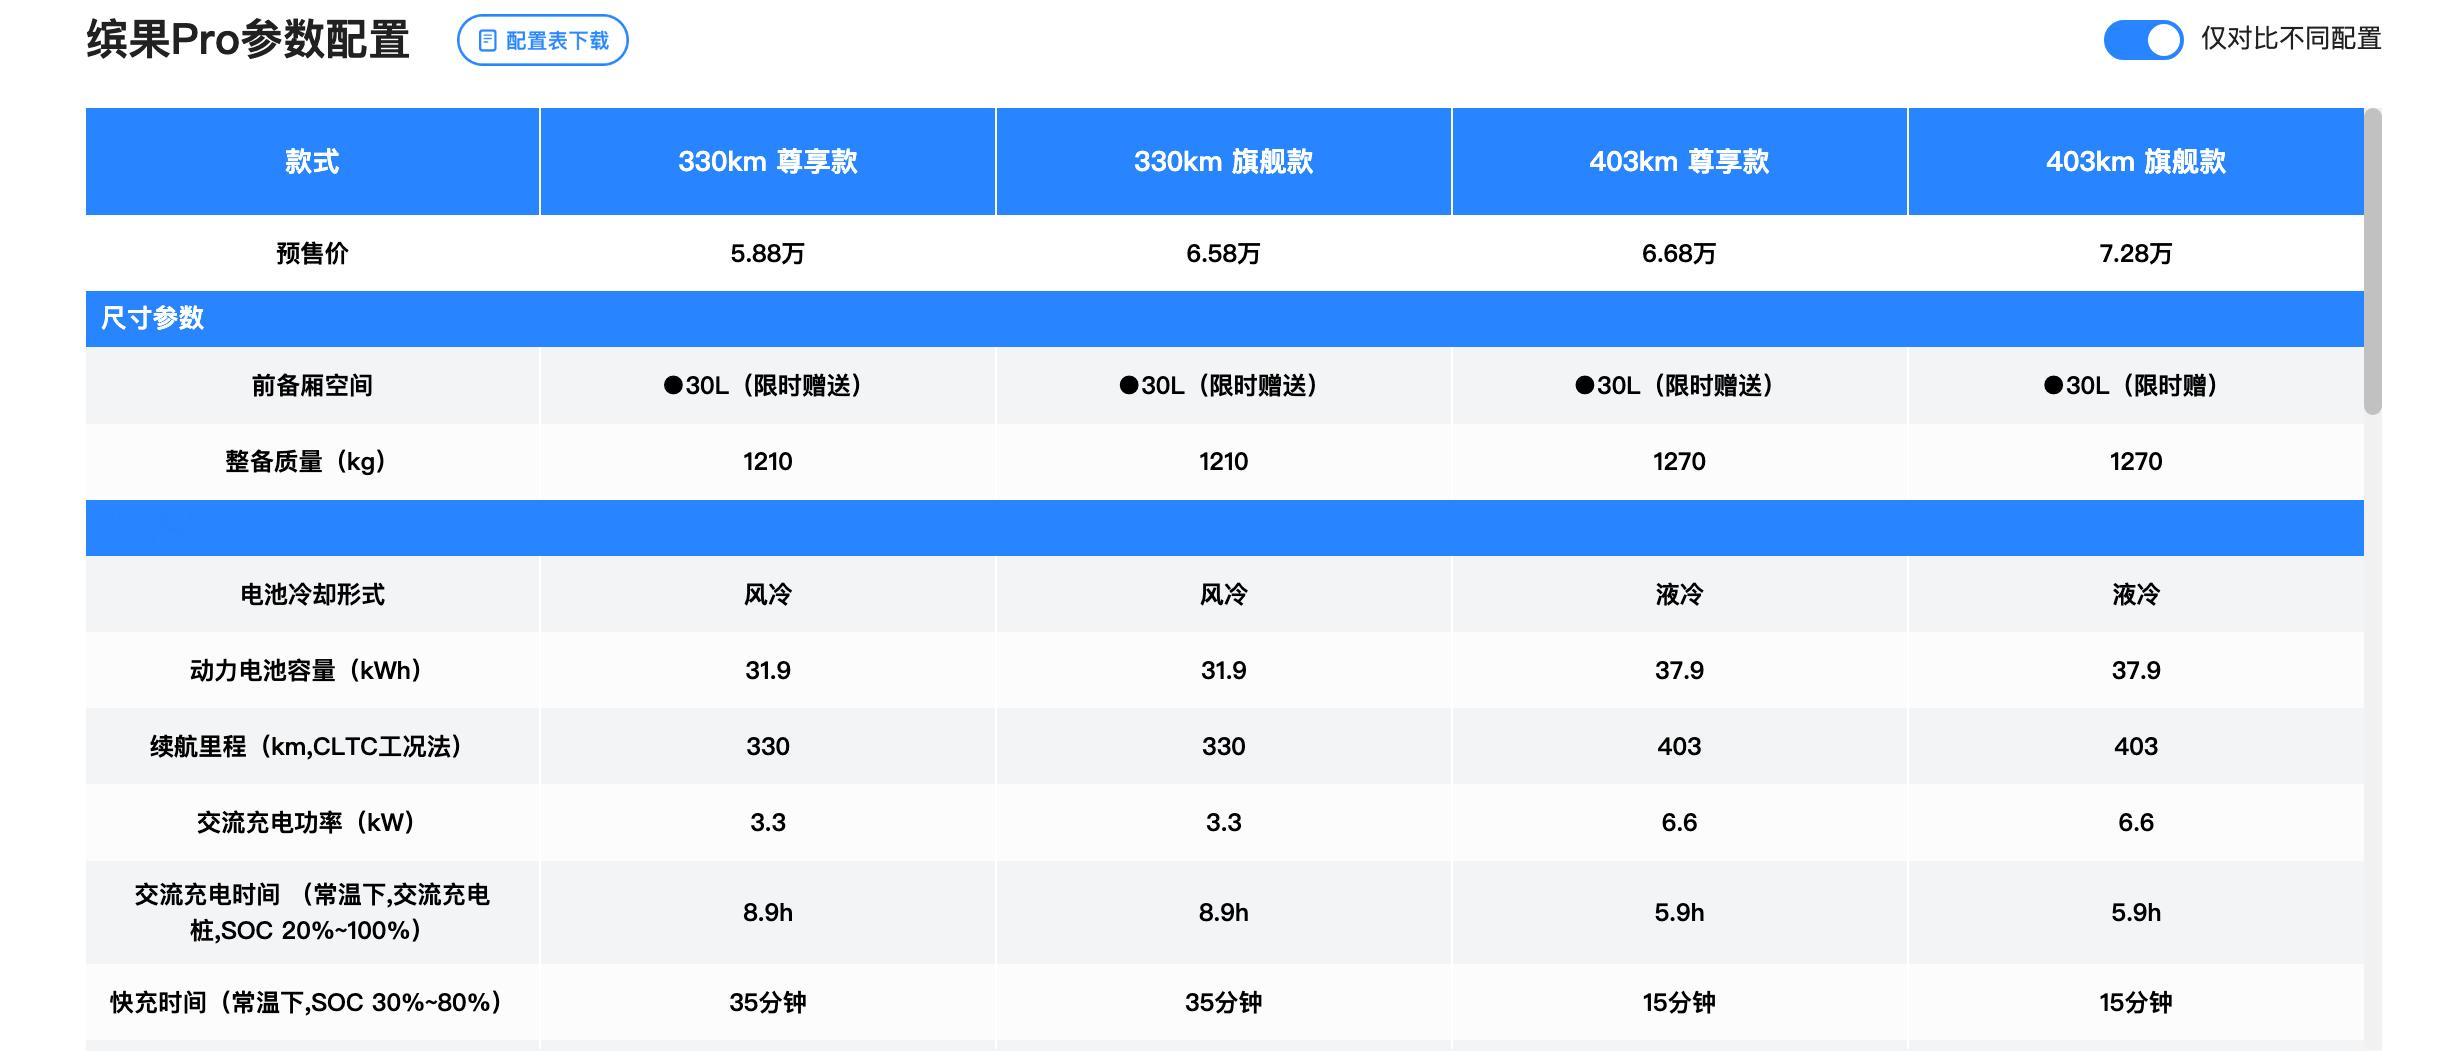The height and width of the screenshot is (1064, 2459).
Task: Click the 交流充电时间 row label
Action: pyautogui.click(x=312, y=912)
